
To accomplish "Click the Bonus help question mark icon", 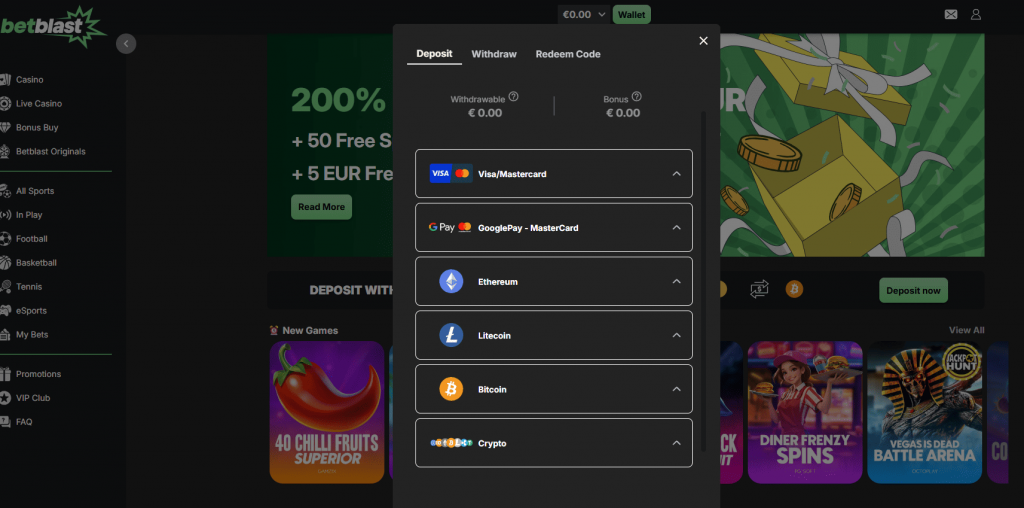I will tap(637, 97).
